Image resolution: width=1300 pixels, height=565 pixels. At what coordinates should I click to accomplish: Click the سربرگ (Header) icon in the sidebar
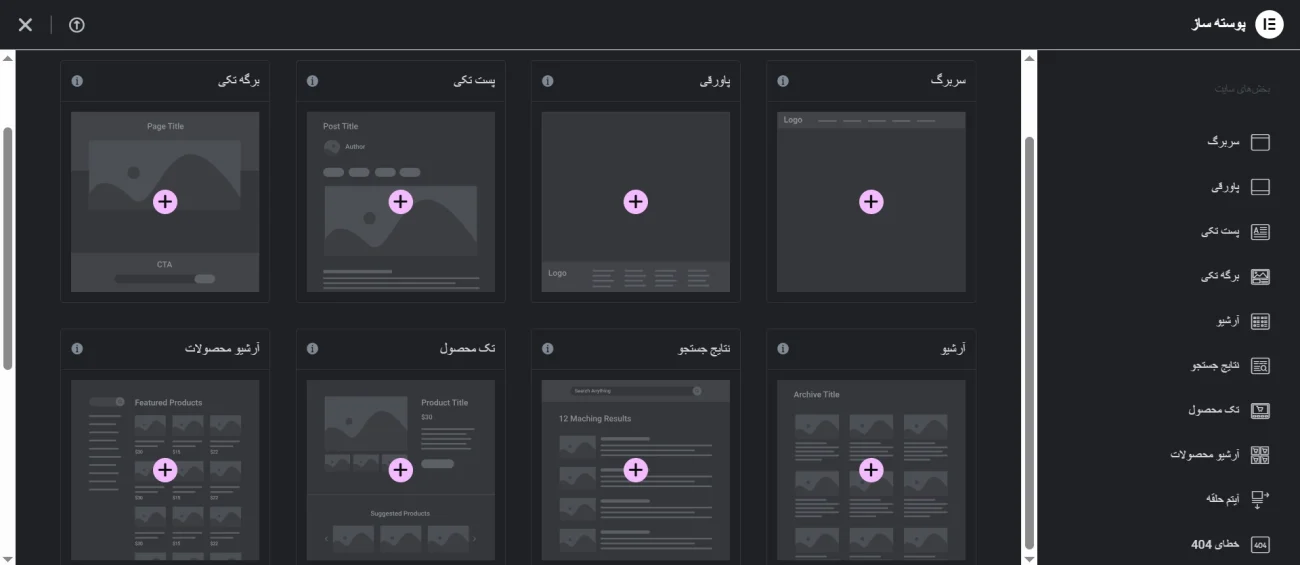coord(1260,142)
